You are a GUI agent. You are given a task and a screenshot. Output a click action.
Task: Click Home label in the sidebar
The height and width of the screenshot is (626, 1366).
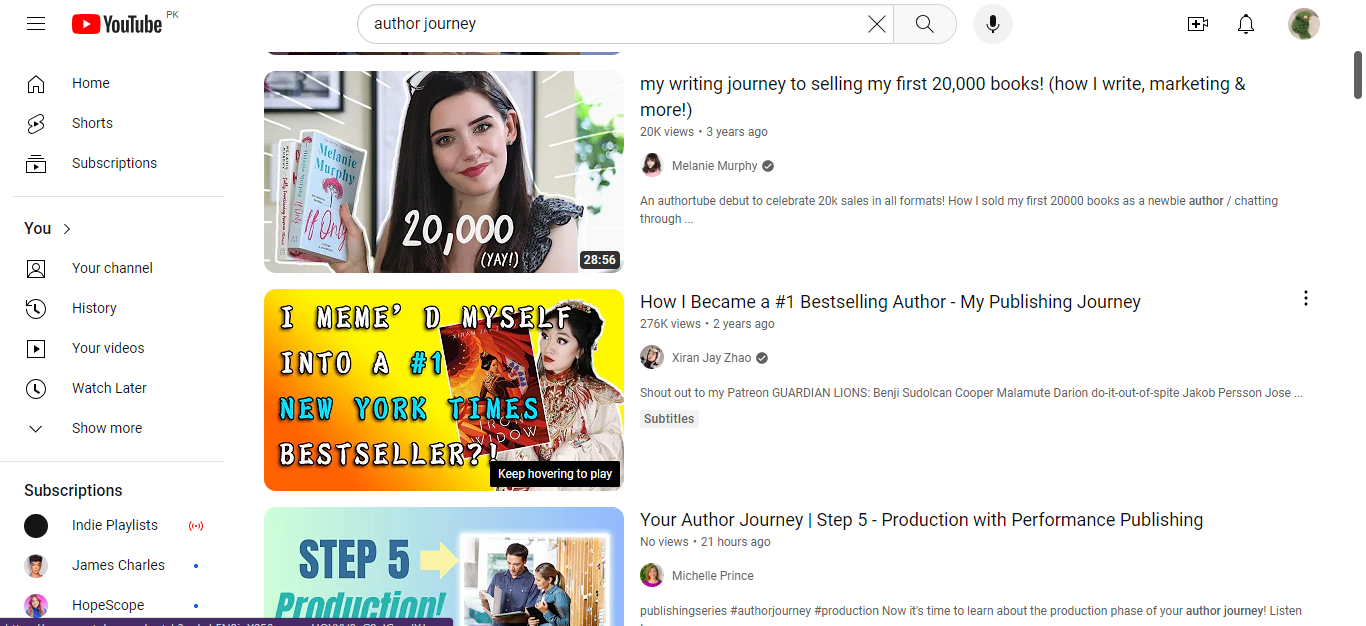(91, 83)
